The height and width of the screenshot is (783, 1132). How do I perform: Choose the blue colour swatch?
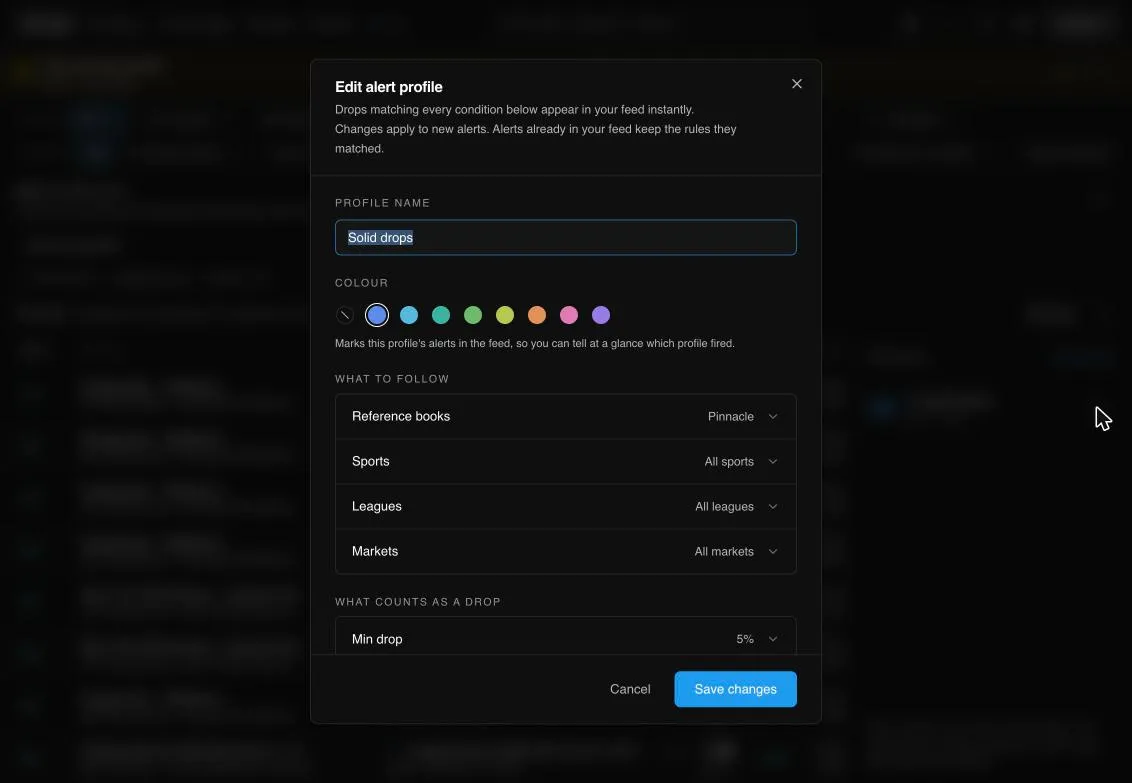point(377,315)
